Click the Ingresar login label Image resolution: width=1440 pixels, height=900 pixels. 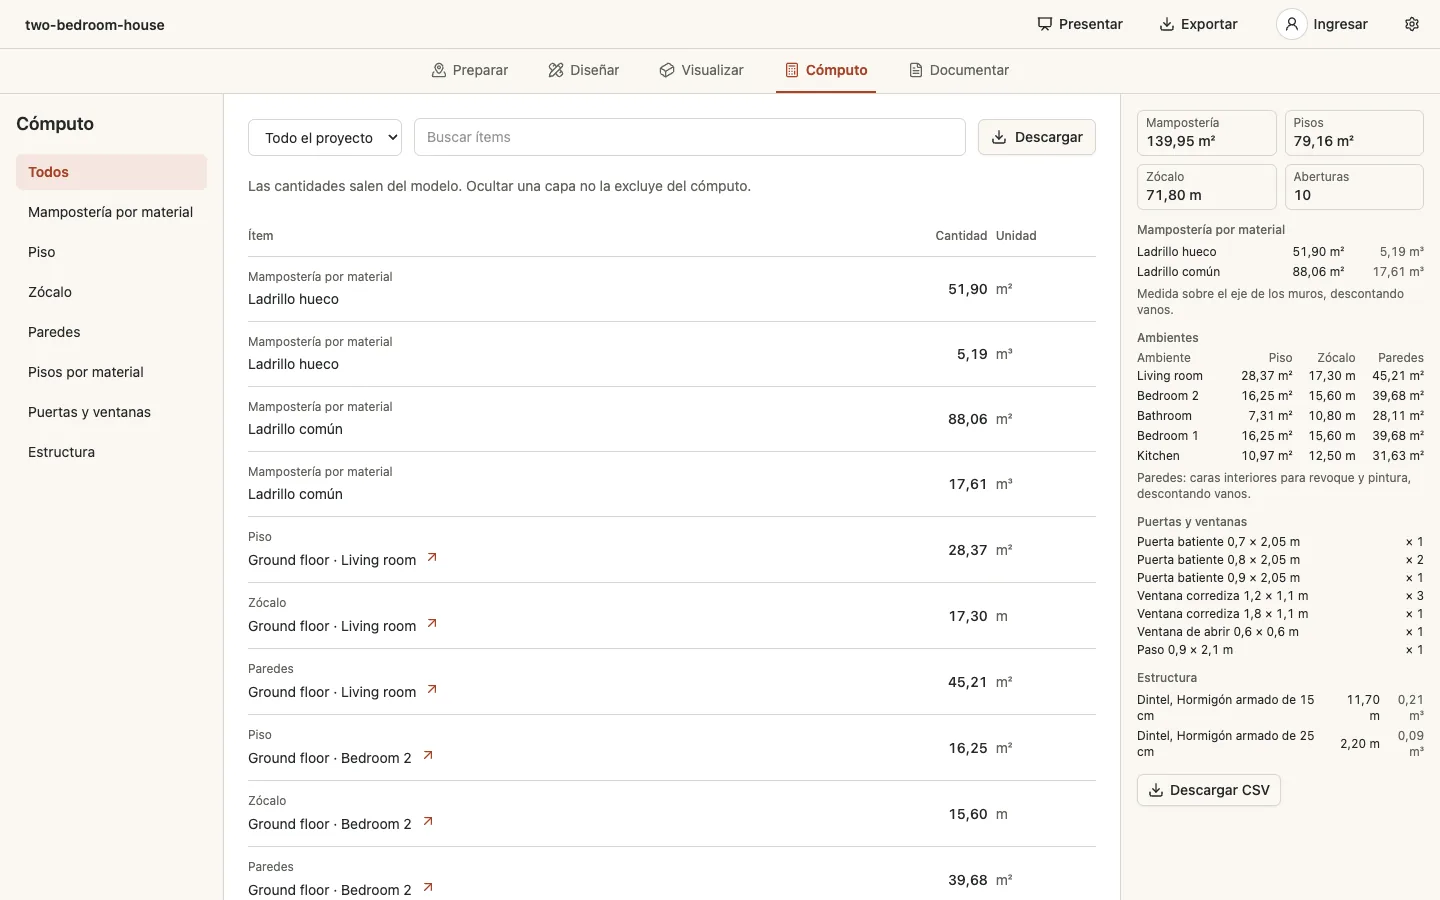(1340, 24)
